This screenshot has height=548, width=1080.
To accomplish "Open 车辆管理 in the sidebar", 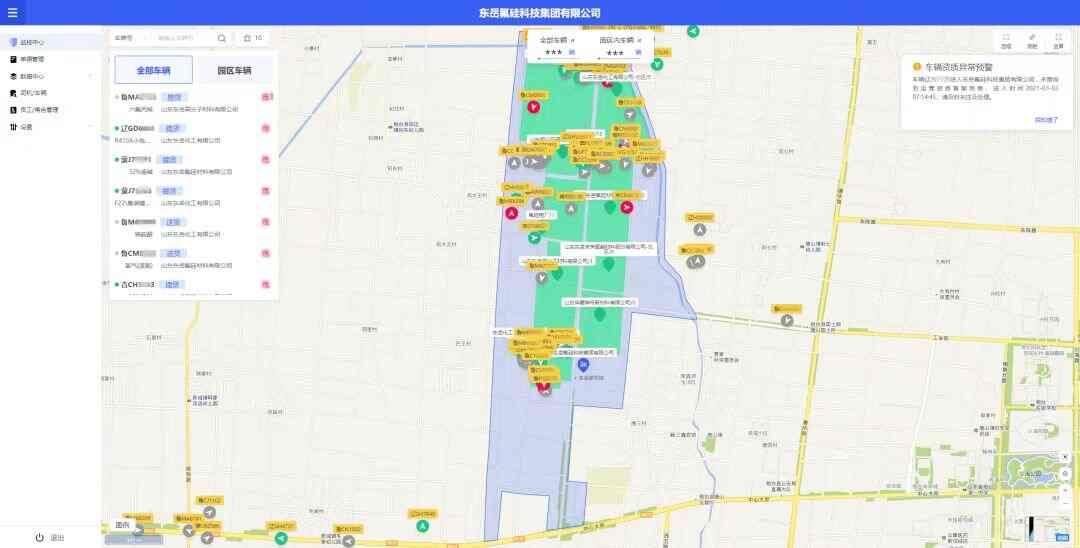I will pyautogui.click(x=32, y=59).
